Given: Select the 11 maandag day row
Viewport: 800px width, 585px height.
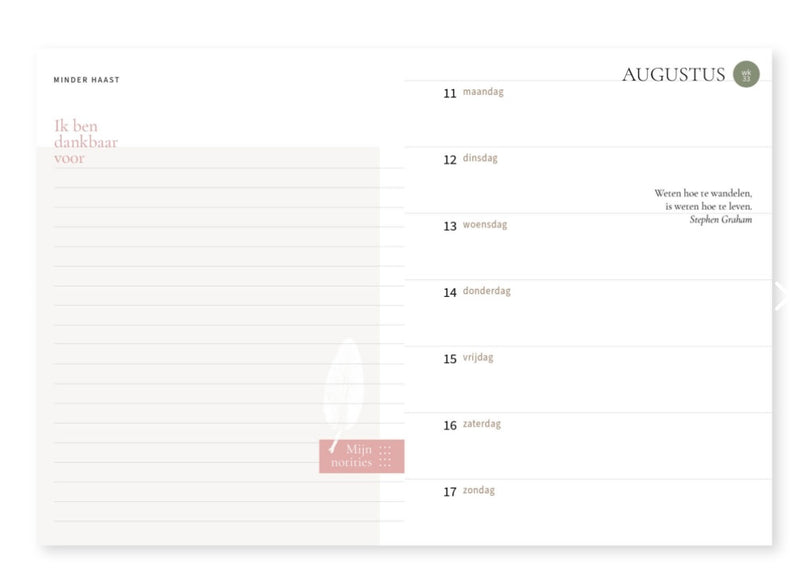Looking at the screenshot, I should pyautogui.click(x=588, y=113).
